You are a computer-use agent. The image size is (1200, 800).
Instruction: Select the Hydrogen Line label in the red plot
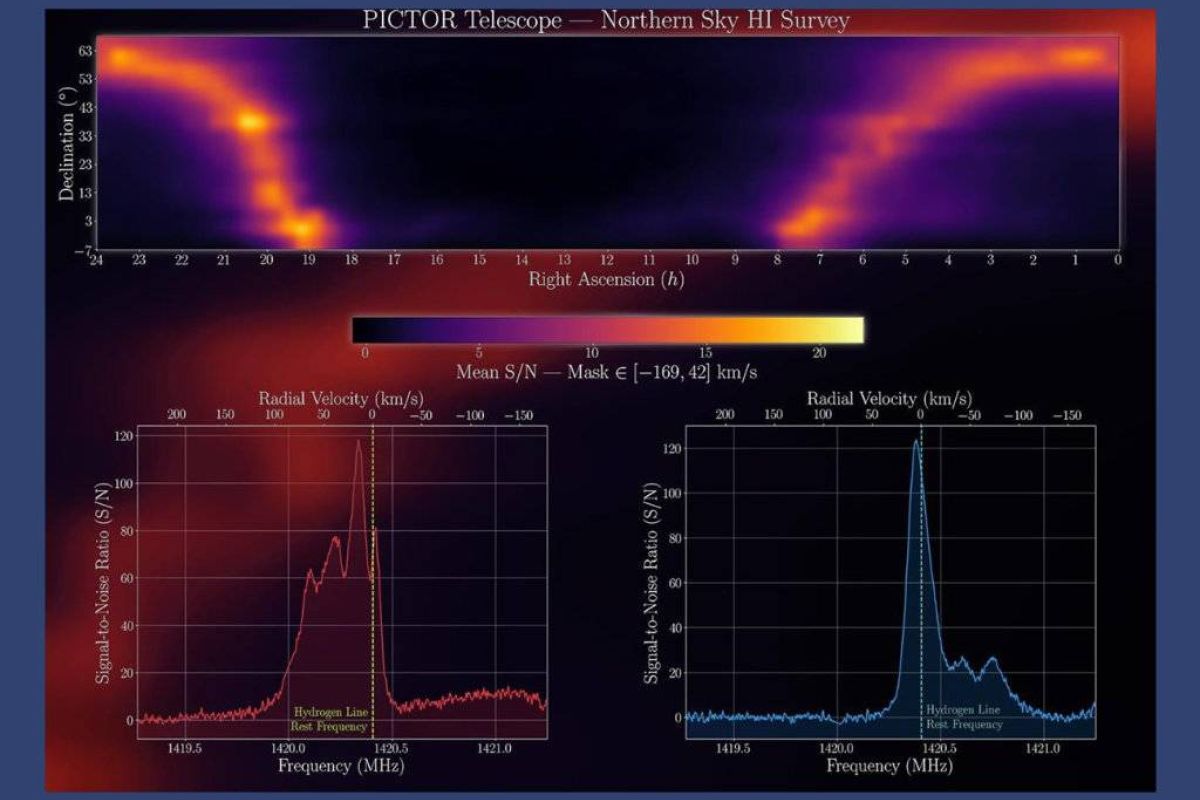coord(330,719)
